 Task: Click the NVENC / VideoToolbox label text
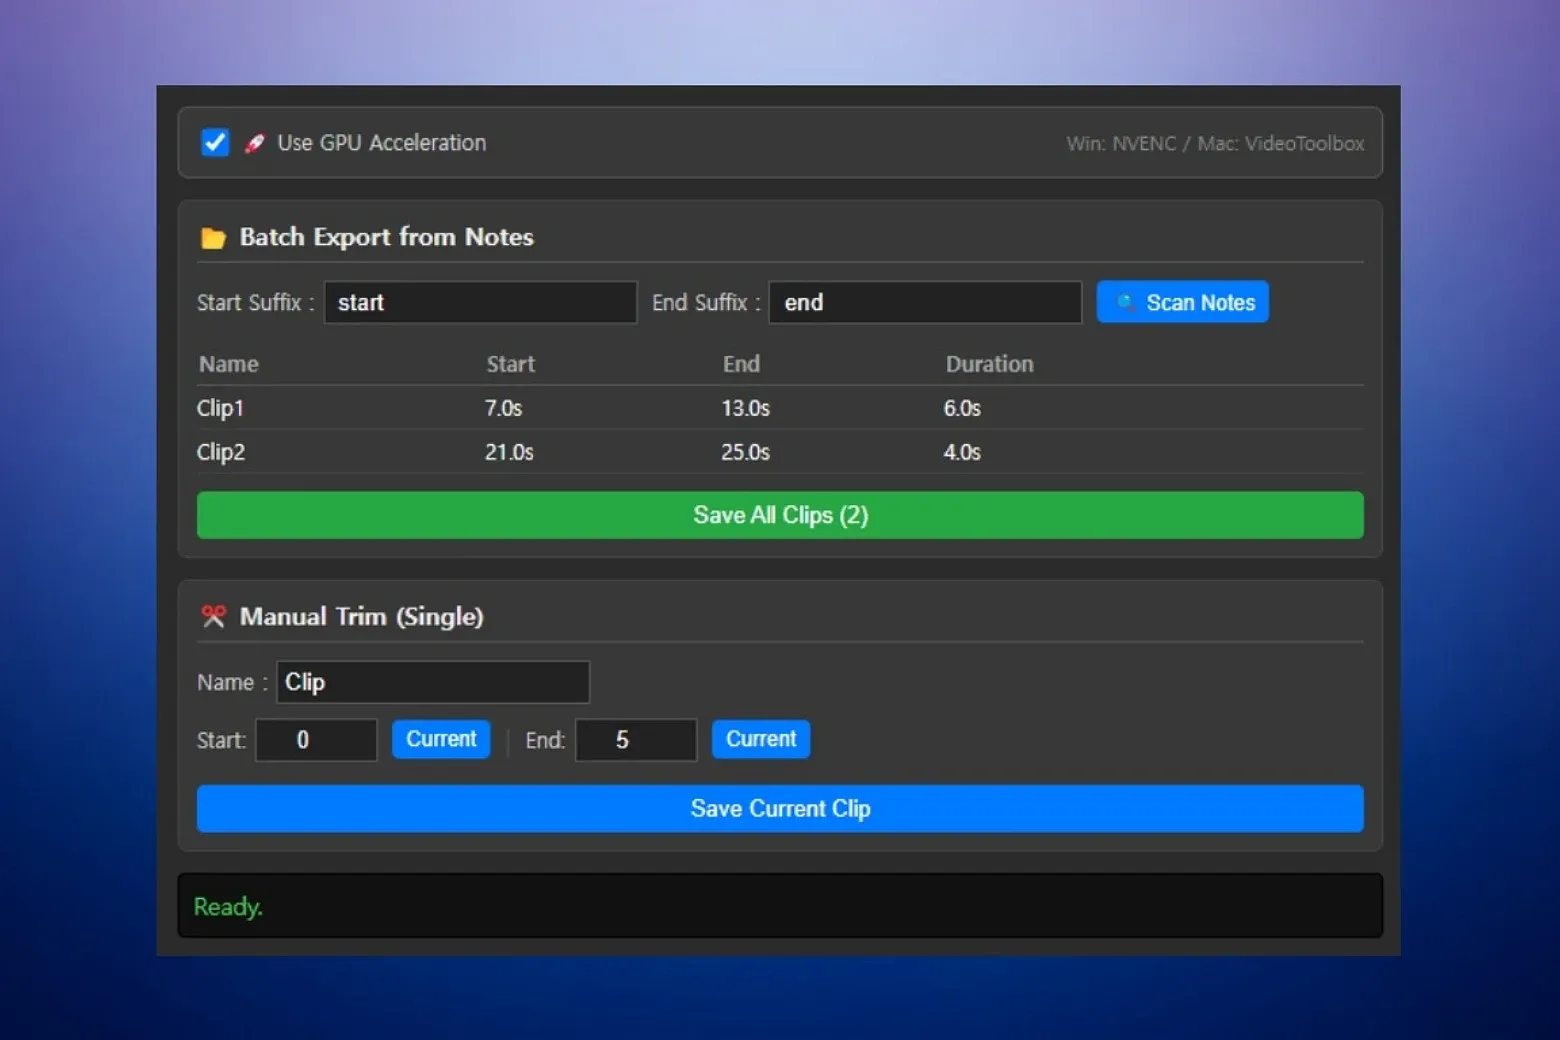(1215, 143)
